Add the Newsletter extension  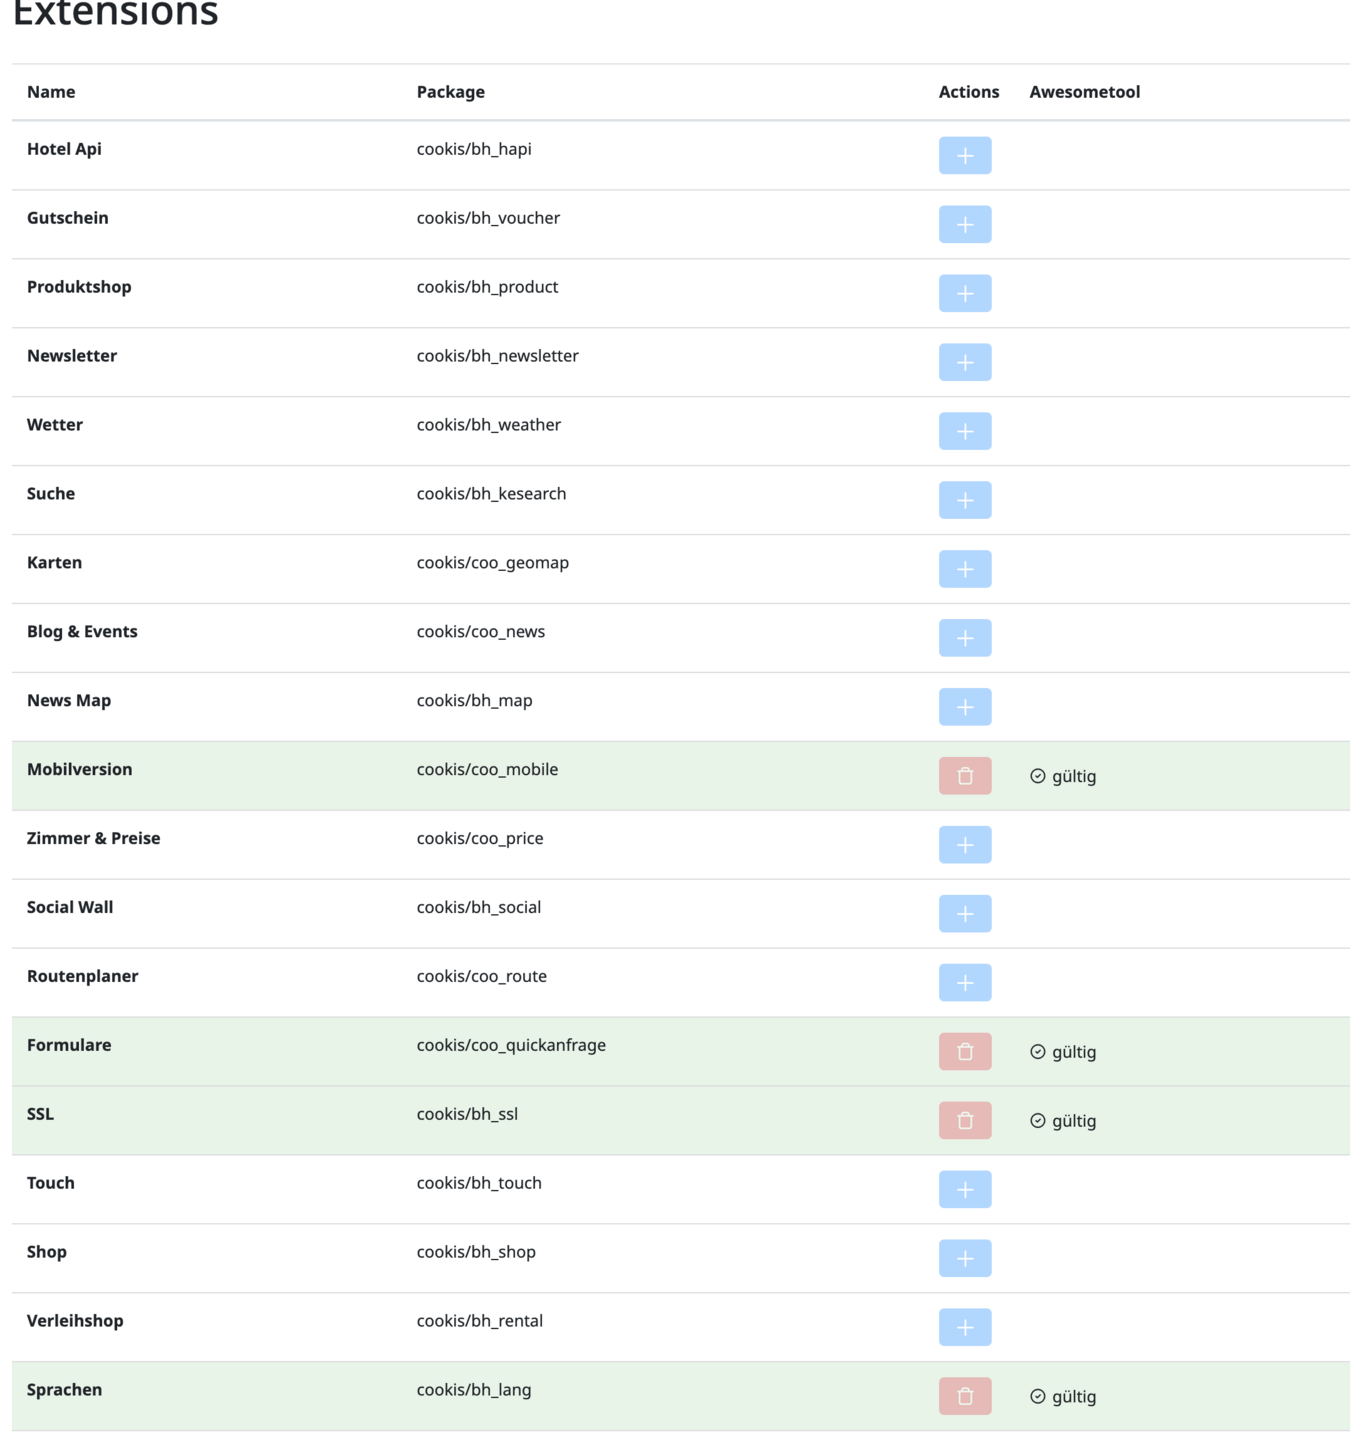(x=964, y=362)
